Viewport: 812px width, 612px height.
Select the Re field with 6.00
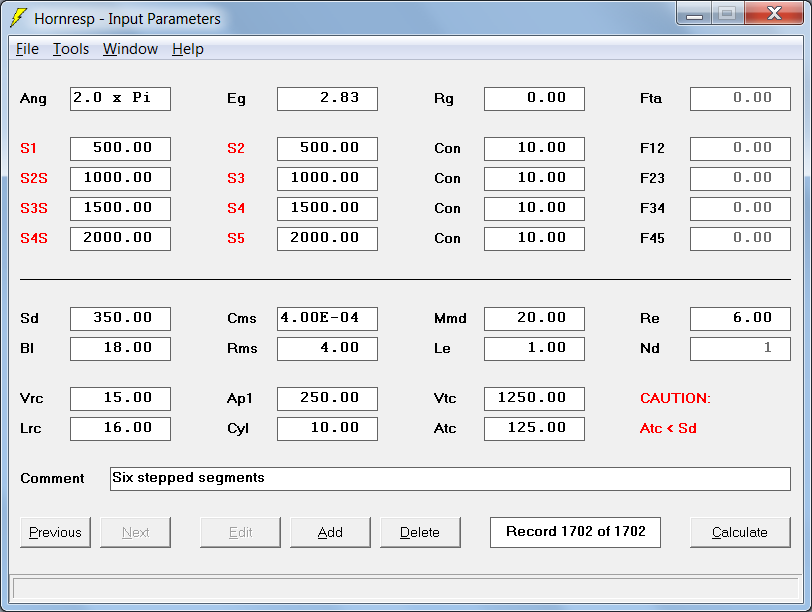point(741,318)
